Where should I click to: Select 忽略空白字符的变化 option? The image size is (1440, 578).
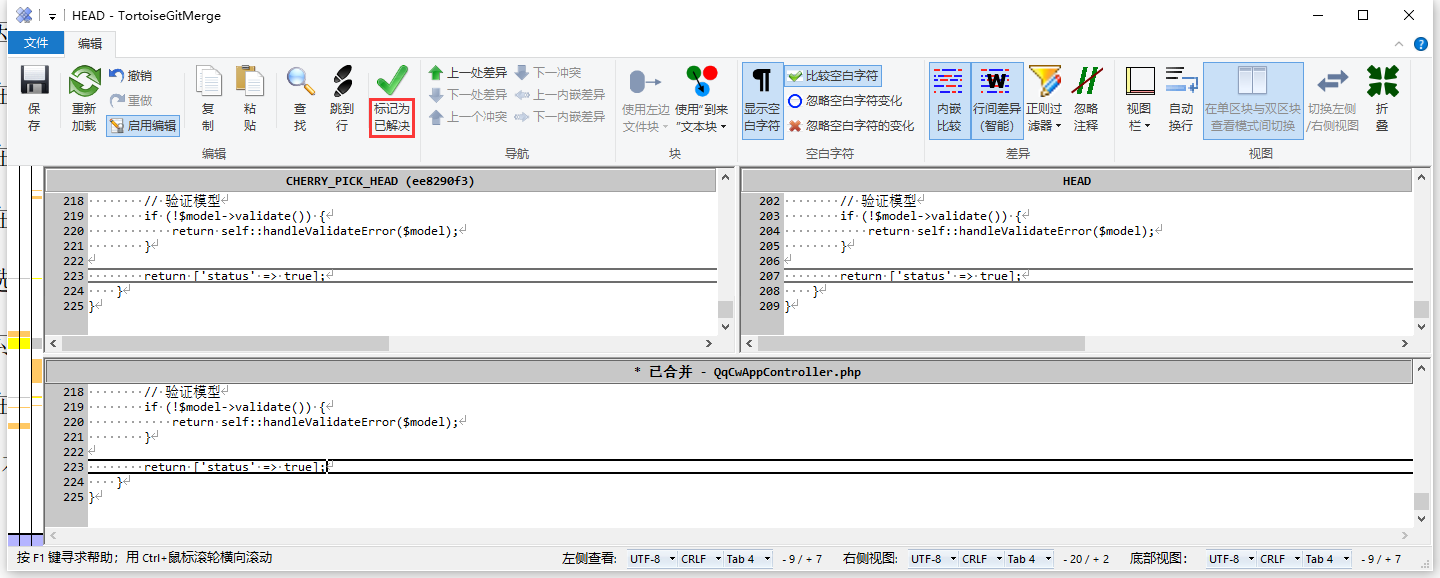[851, 126]
